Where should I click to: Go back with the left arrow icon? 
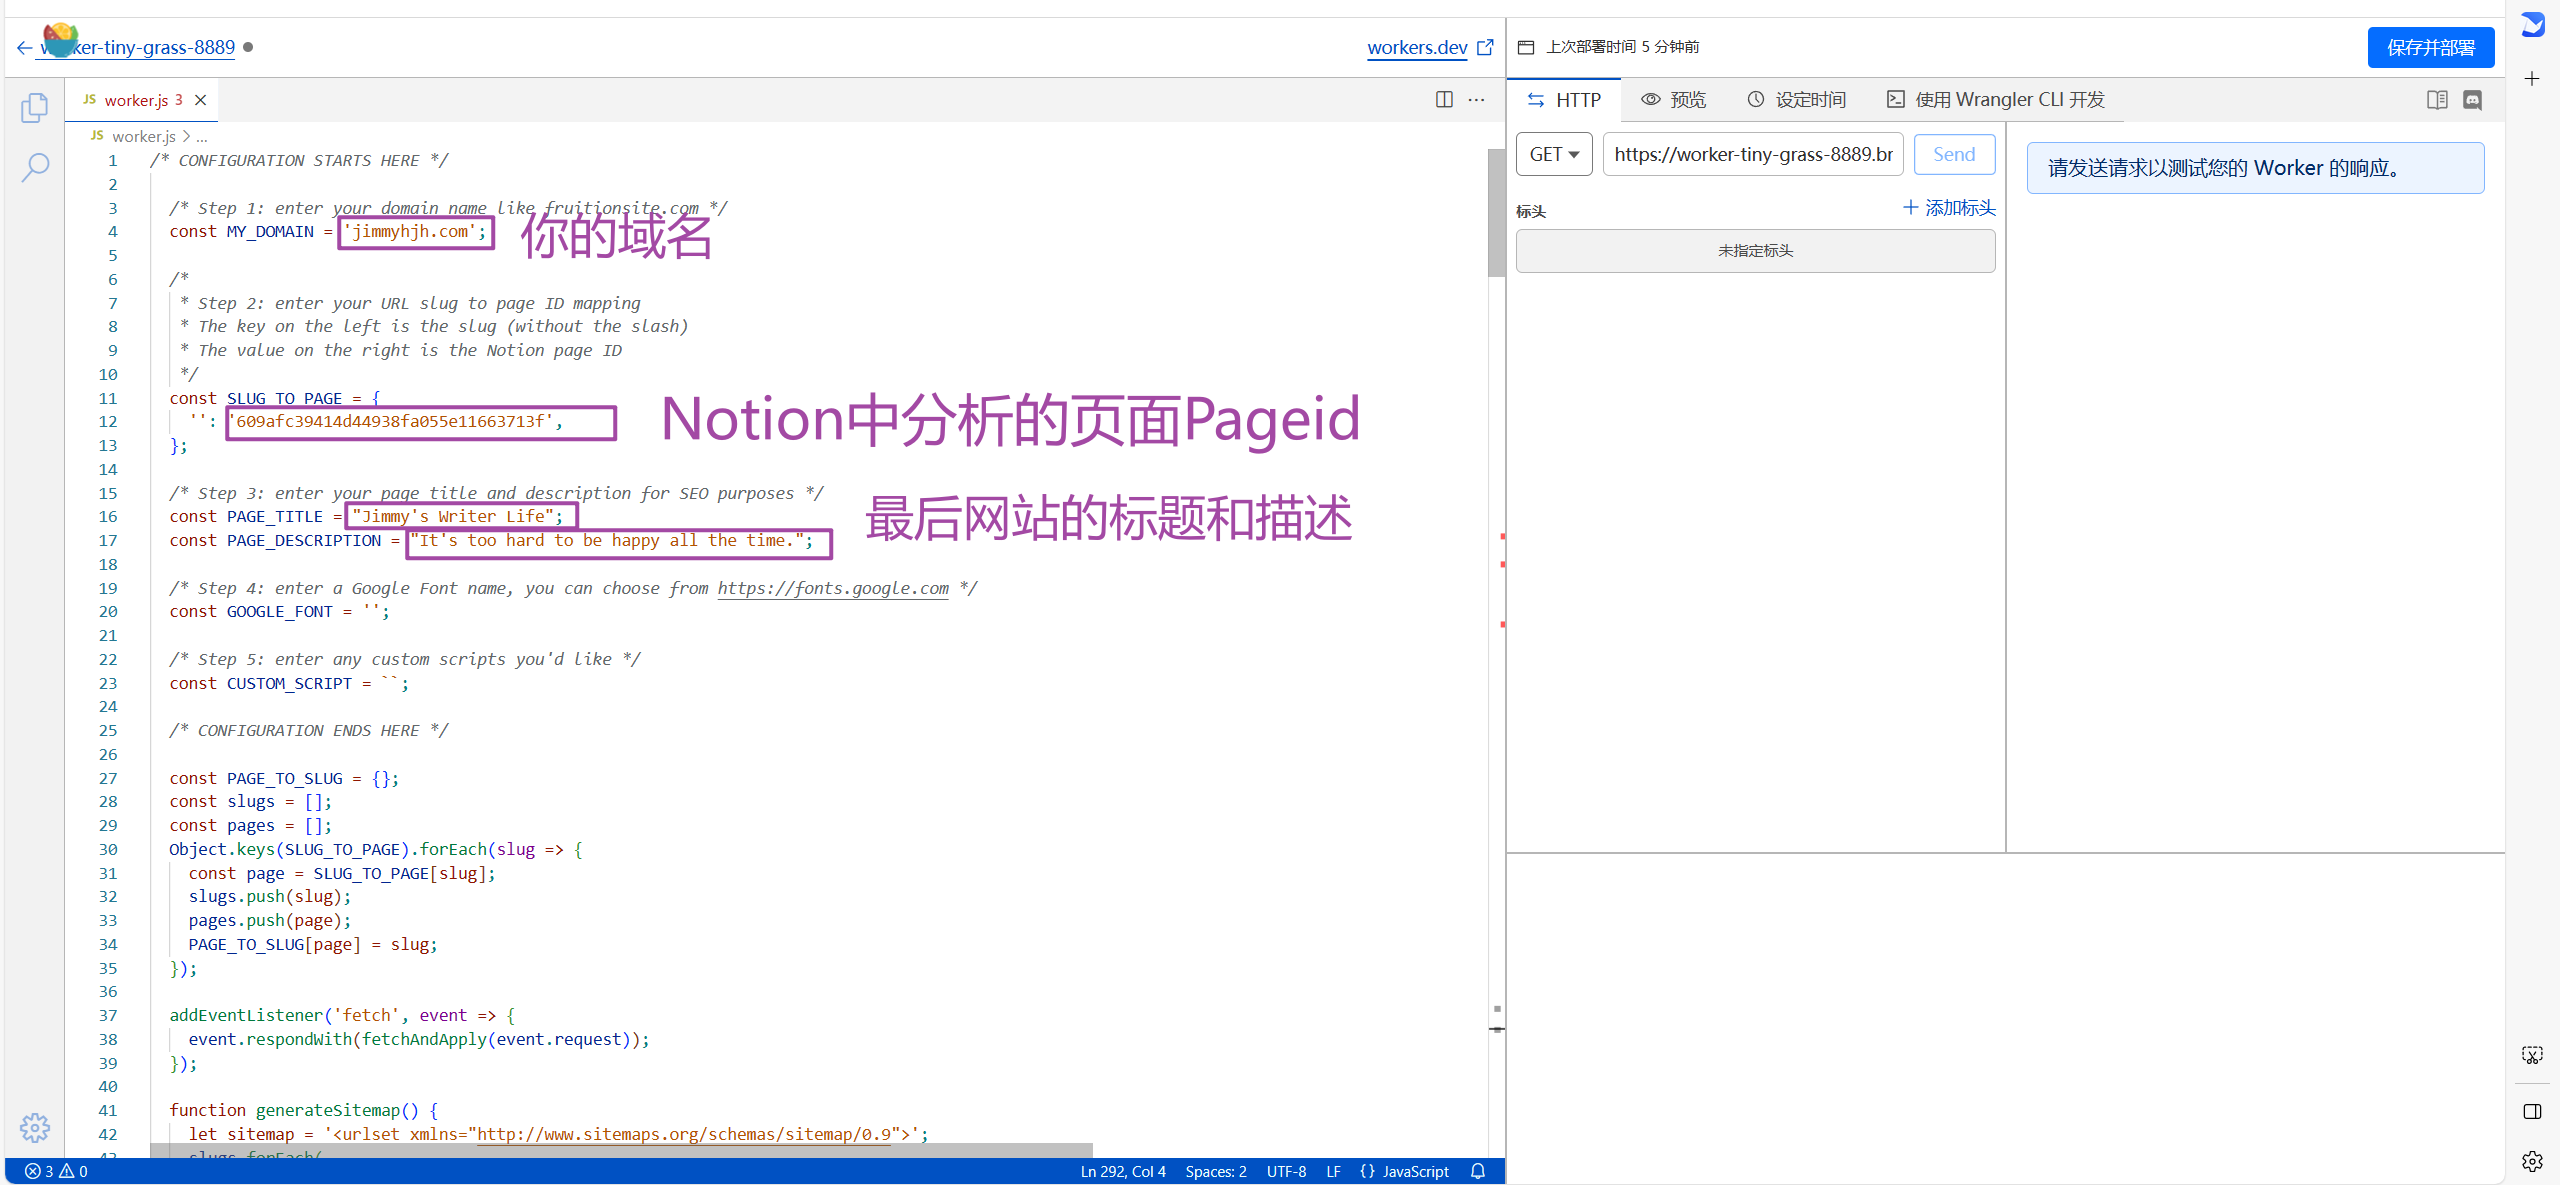(x=24, y=47)
